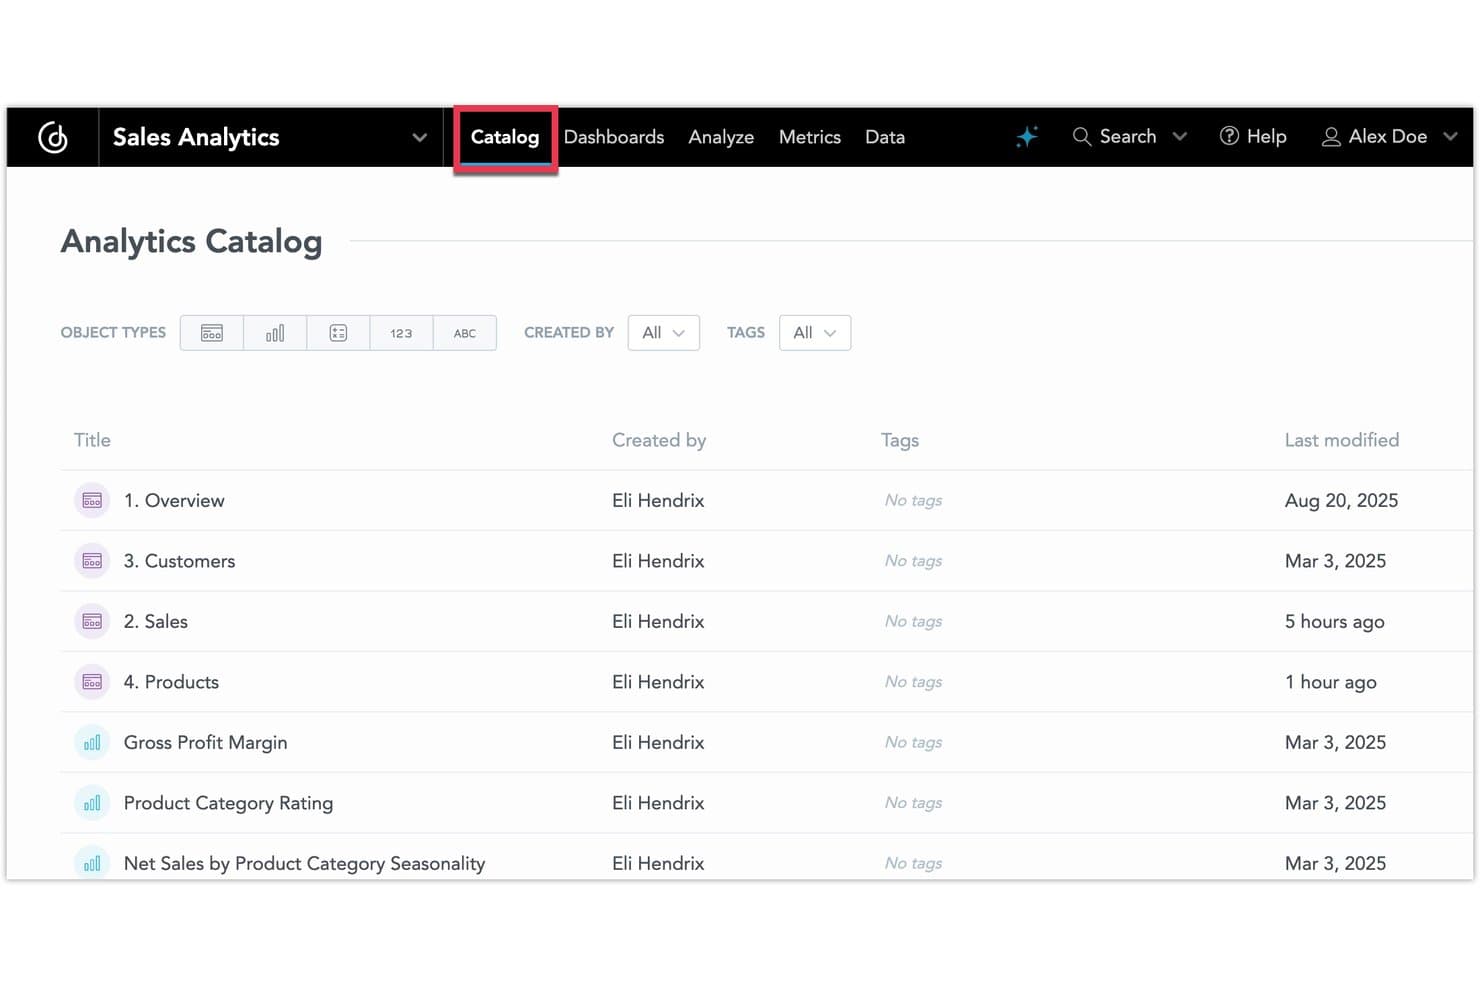1480x987 pixels.
Task: Click 'Aug 20, 2025' date cell
Action: pos(1342,500)
